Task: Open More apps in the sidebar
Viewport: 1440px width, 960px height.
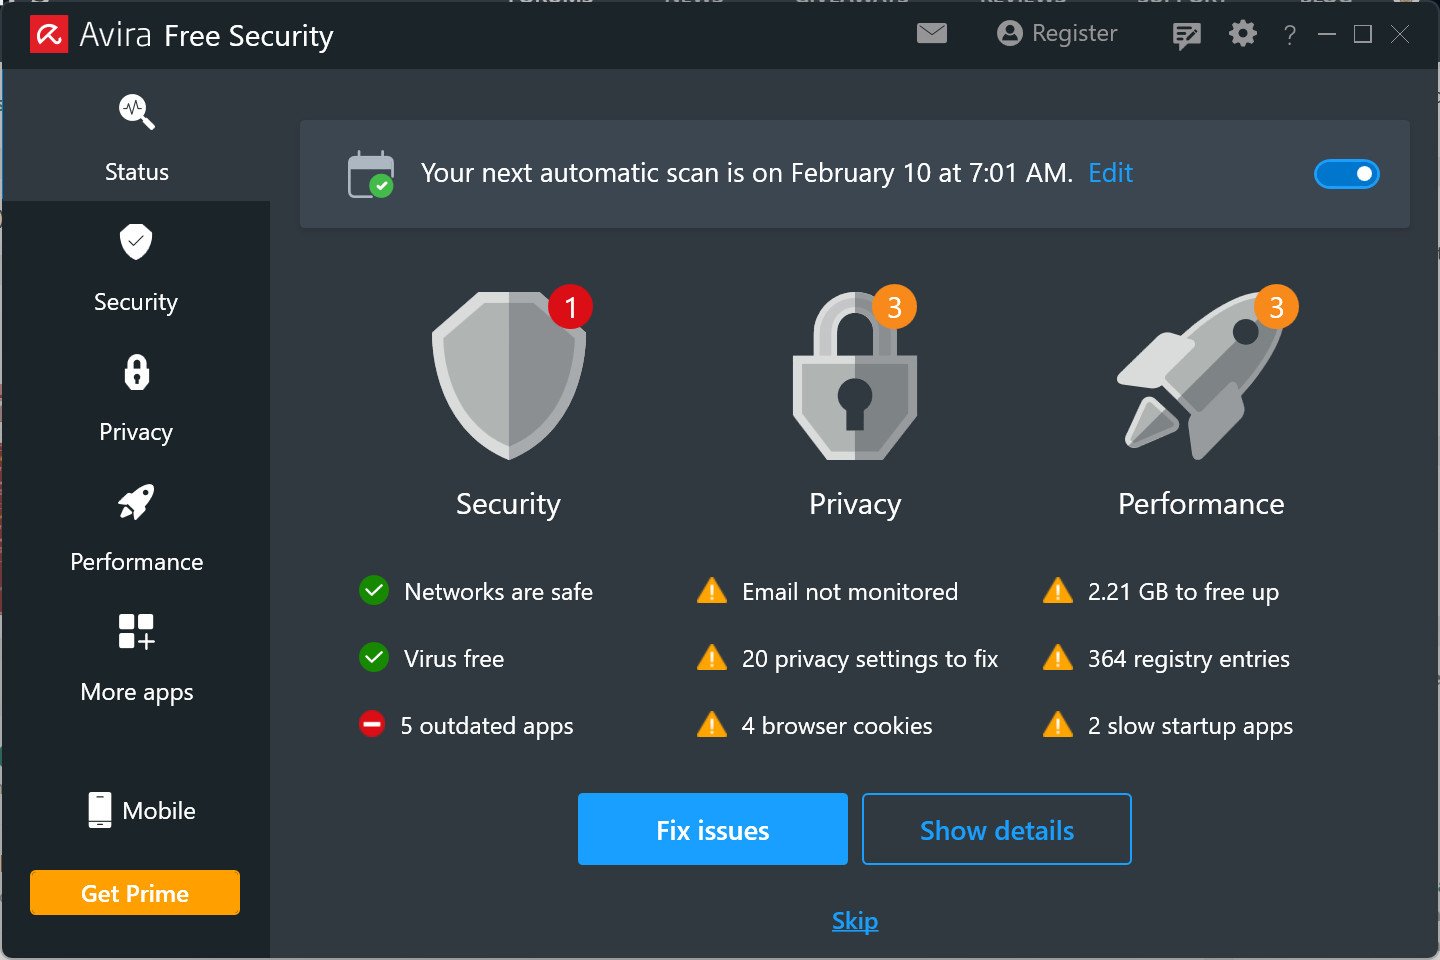Action: 137,658
